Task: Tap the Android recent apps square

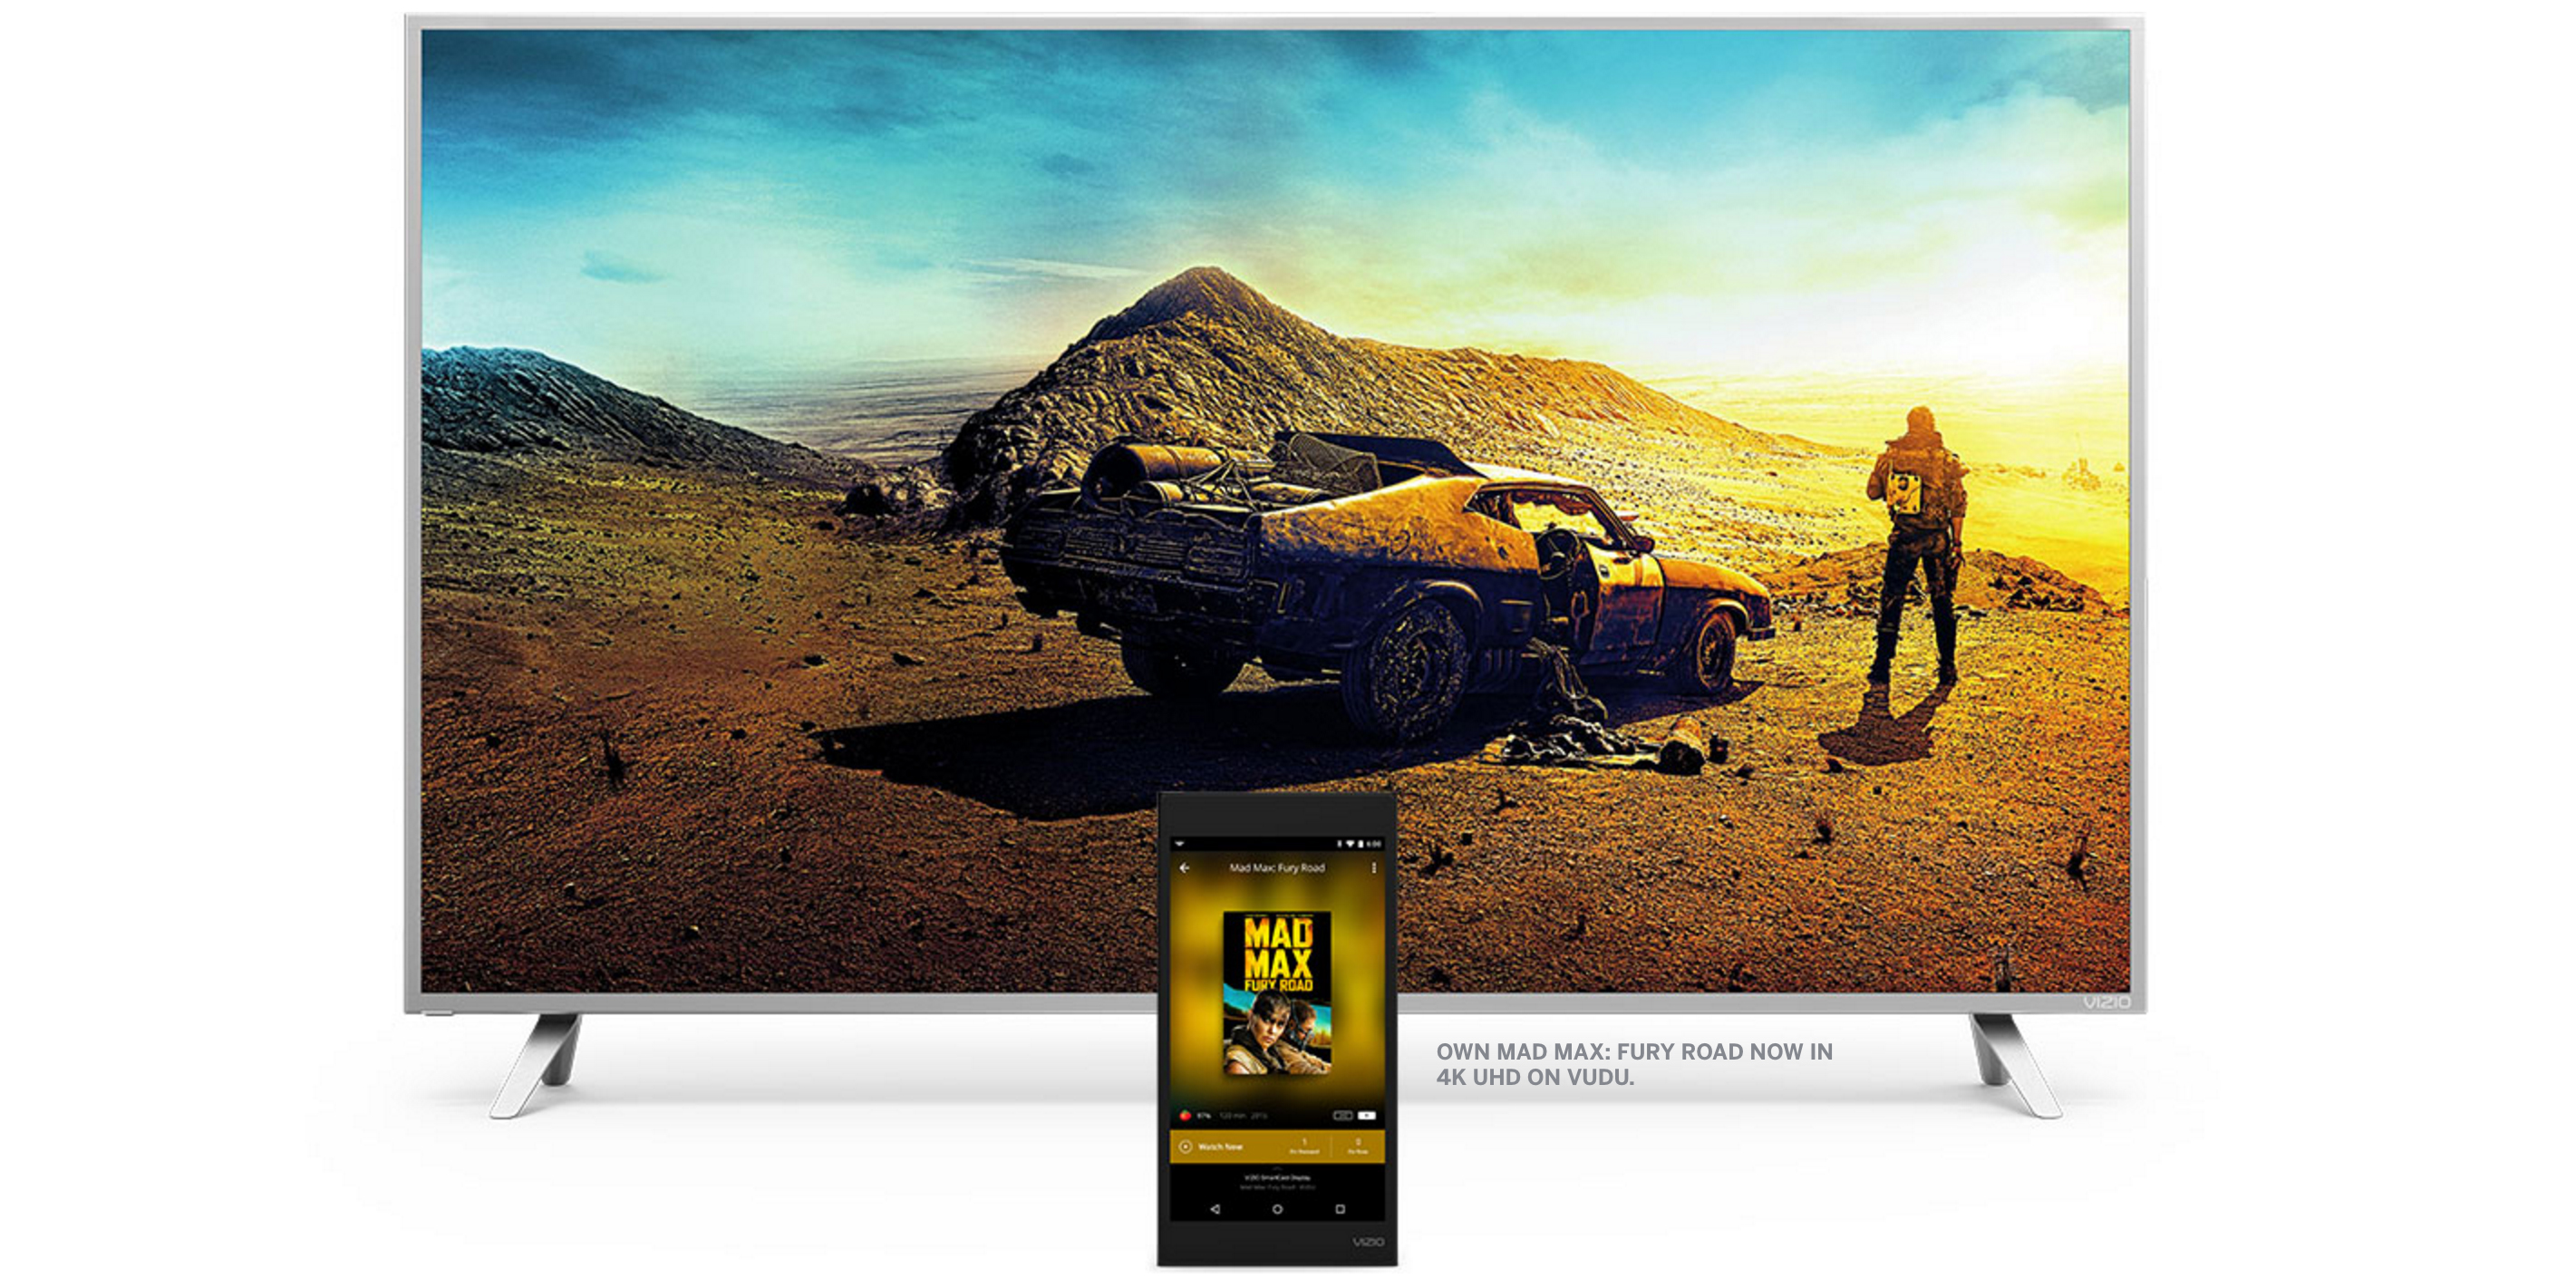Action: point(1340,1209)
